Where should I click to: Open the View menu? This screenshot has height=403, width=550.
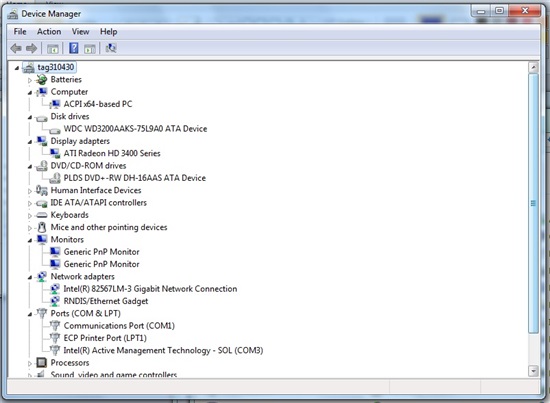click(x=80, y=32)
